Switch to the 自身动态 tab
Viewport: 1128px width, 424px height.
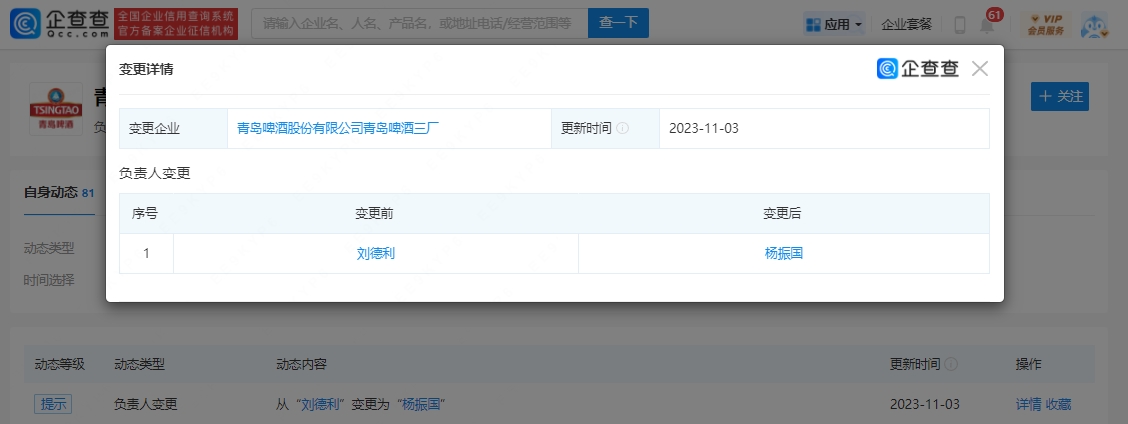tap(59, 193)
